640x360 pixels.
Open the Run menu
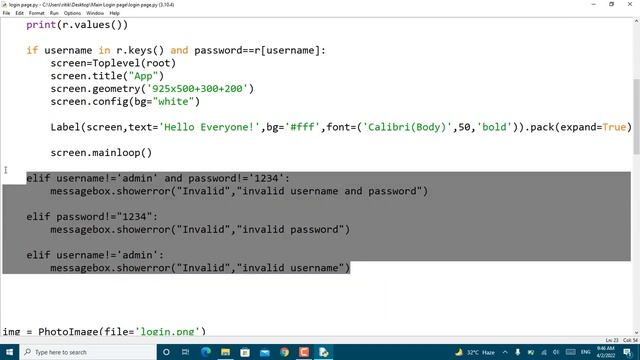pos(54,13)
